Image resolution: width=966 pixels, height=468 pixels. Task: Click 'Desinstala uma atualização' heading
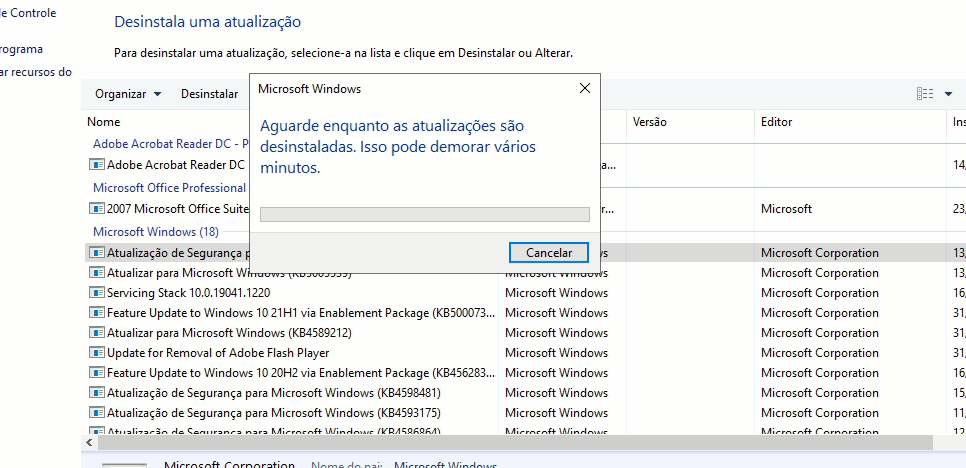pyautogui.click(x=208, y=22)
